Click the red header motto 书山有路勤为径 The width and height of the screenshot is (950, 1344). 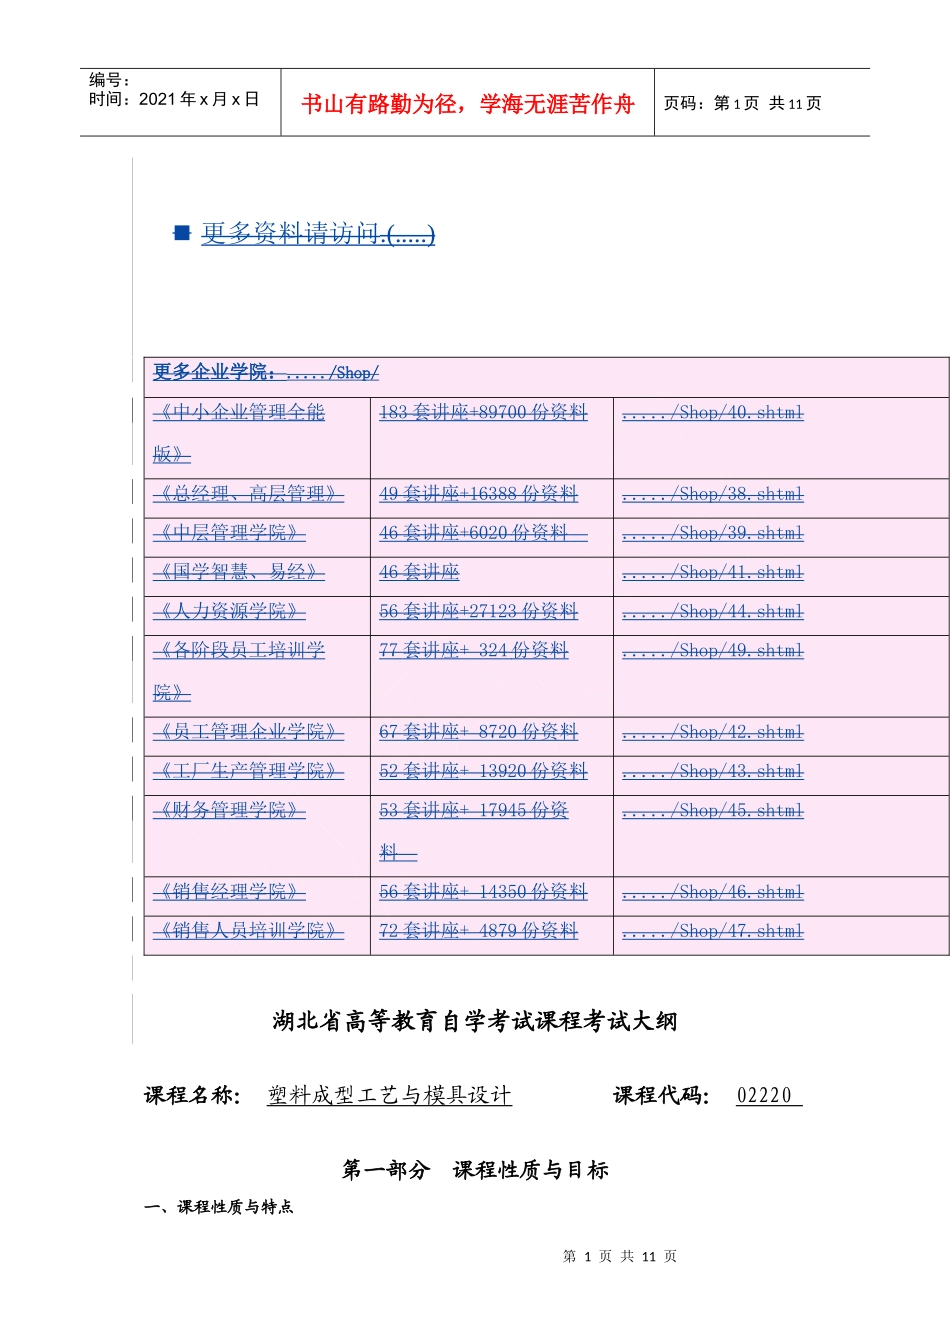pos(468,104)
